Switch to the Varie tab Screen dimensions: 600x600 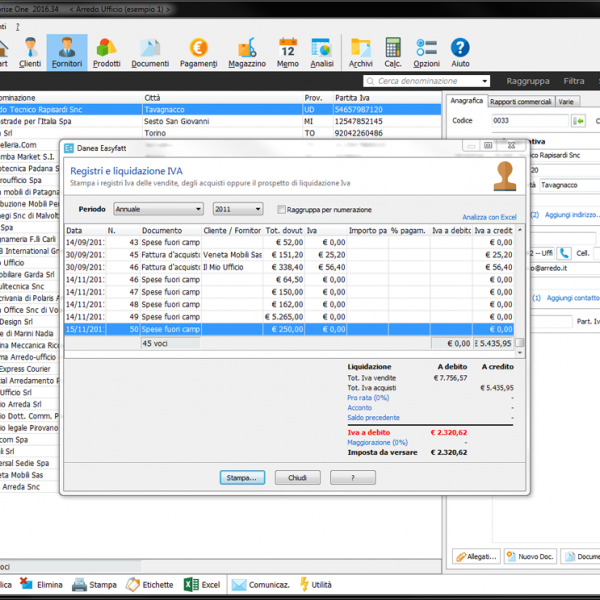pyautogui.click(x=566, y=101)
